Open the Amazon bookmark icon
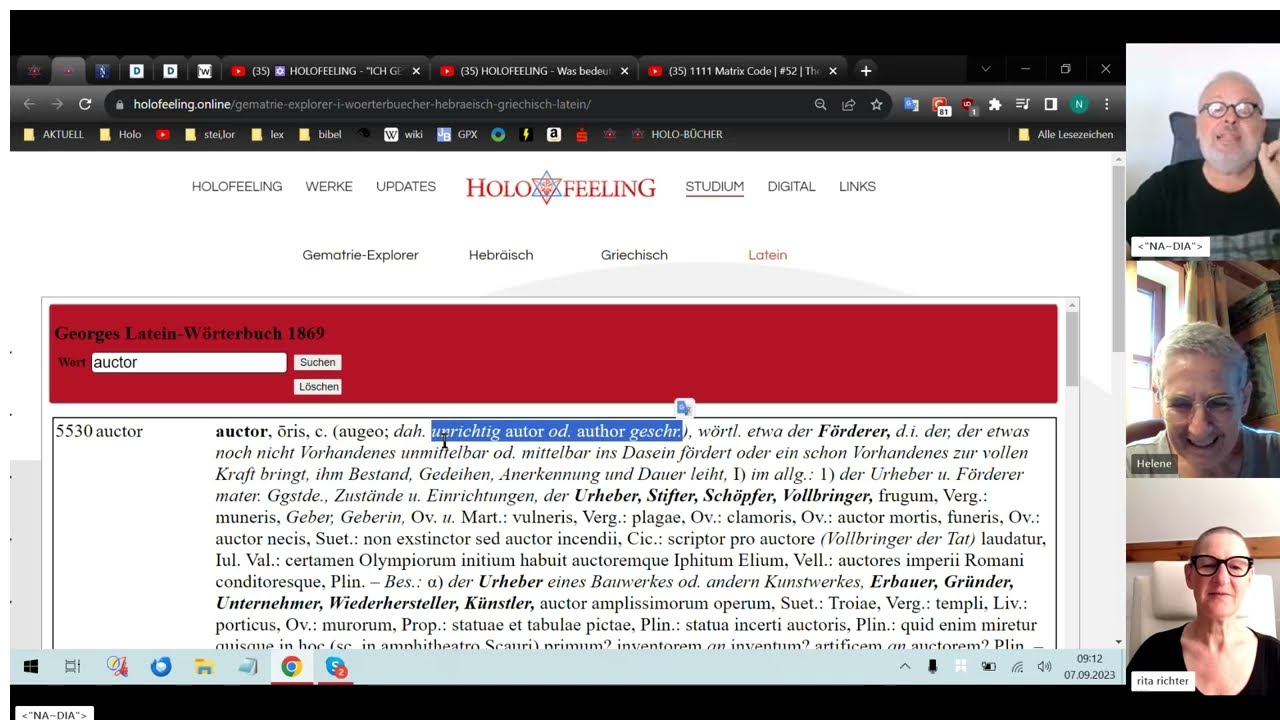 pyautogui.click(x=553, y=134)
